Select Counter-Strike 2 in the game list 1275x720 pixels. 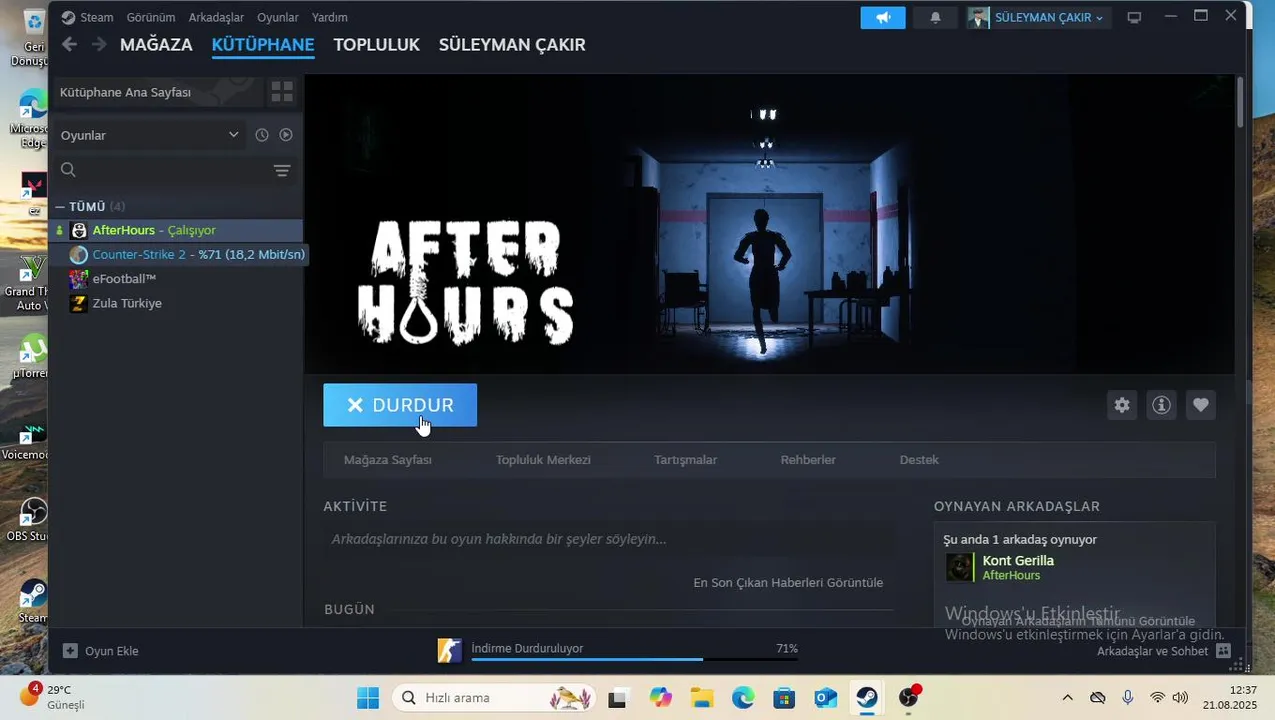(178, 254)
